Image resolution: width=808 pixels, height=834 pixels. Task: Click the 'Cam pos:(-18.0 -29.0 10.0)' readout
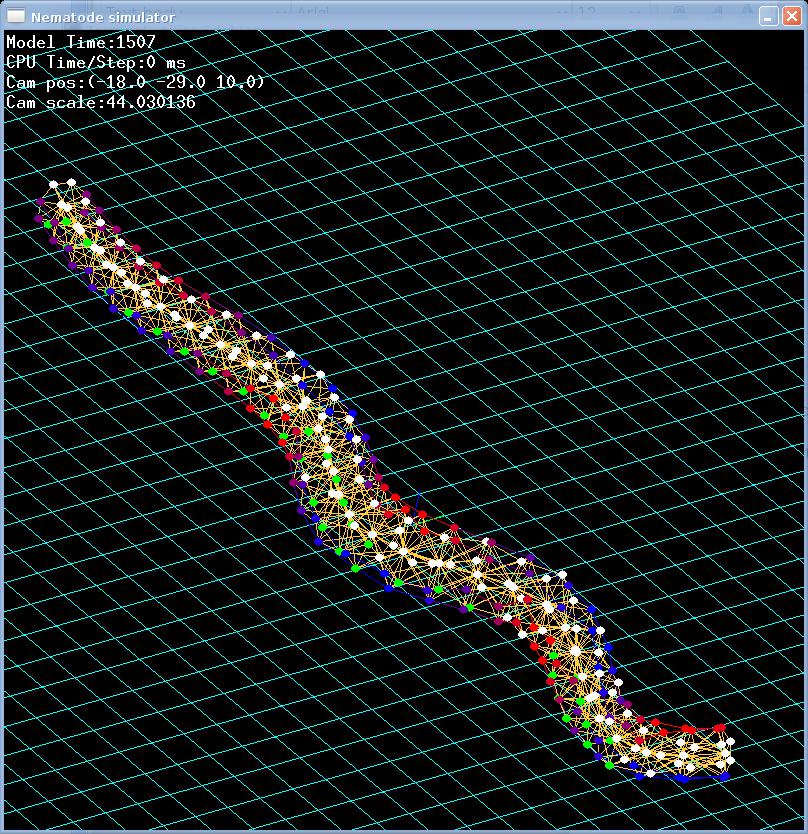pos(135,82)
